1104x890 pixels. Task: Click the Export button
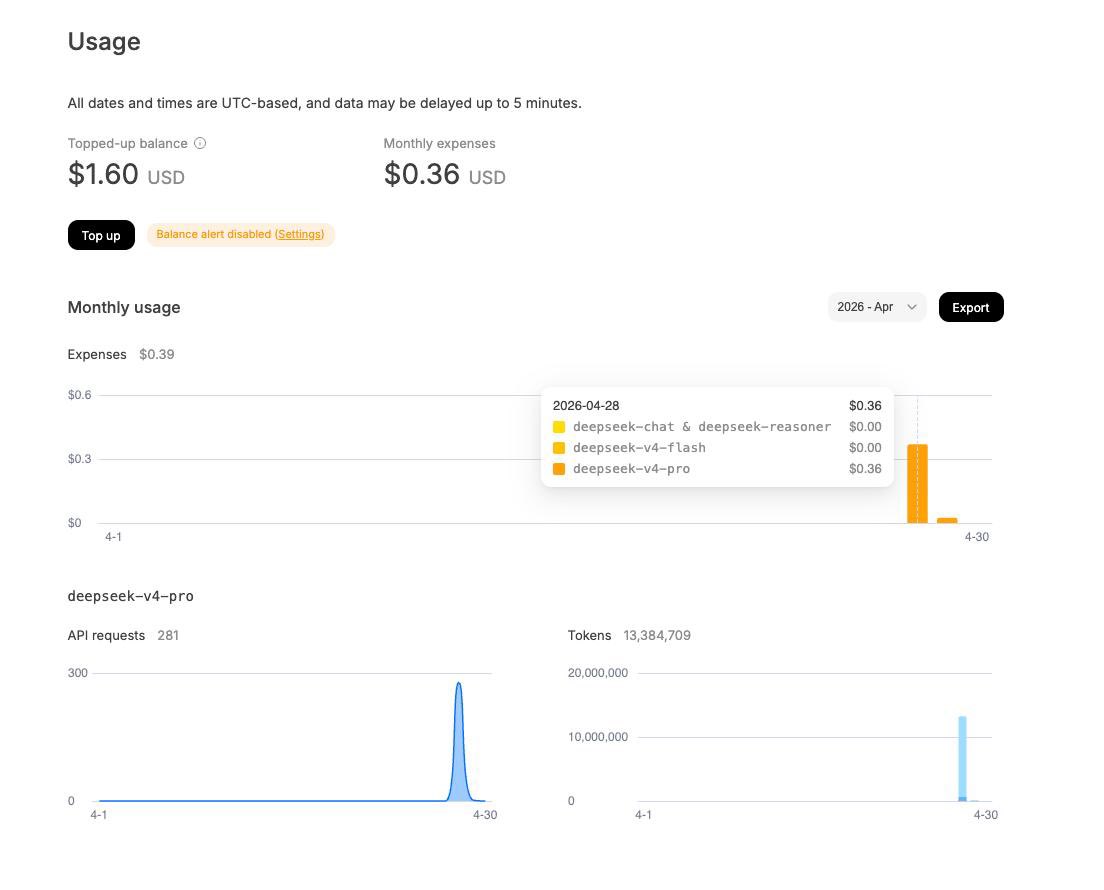(971, 307)
